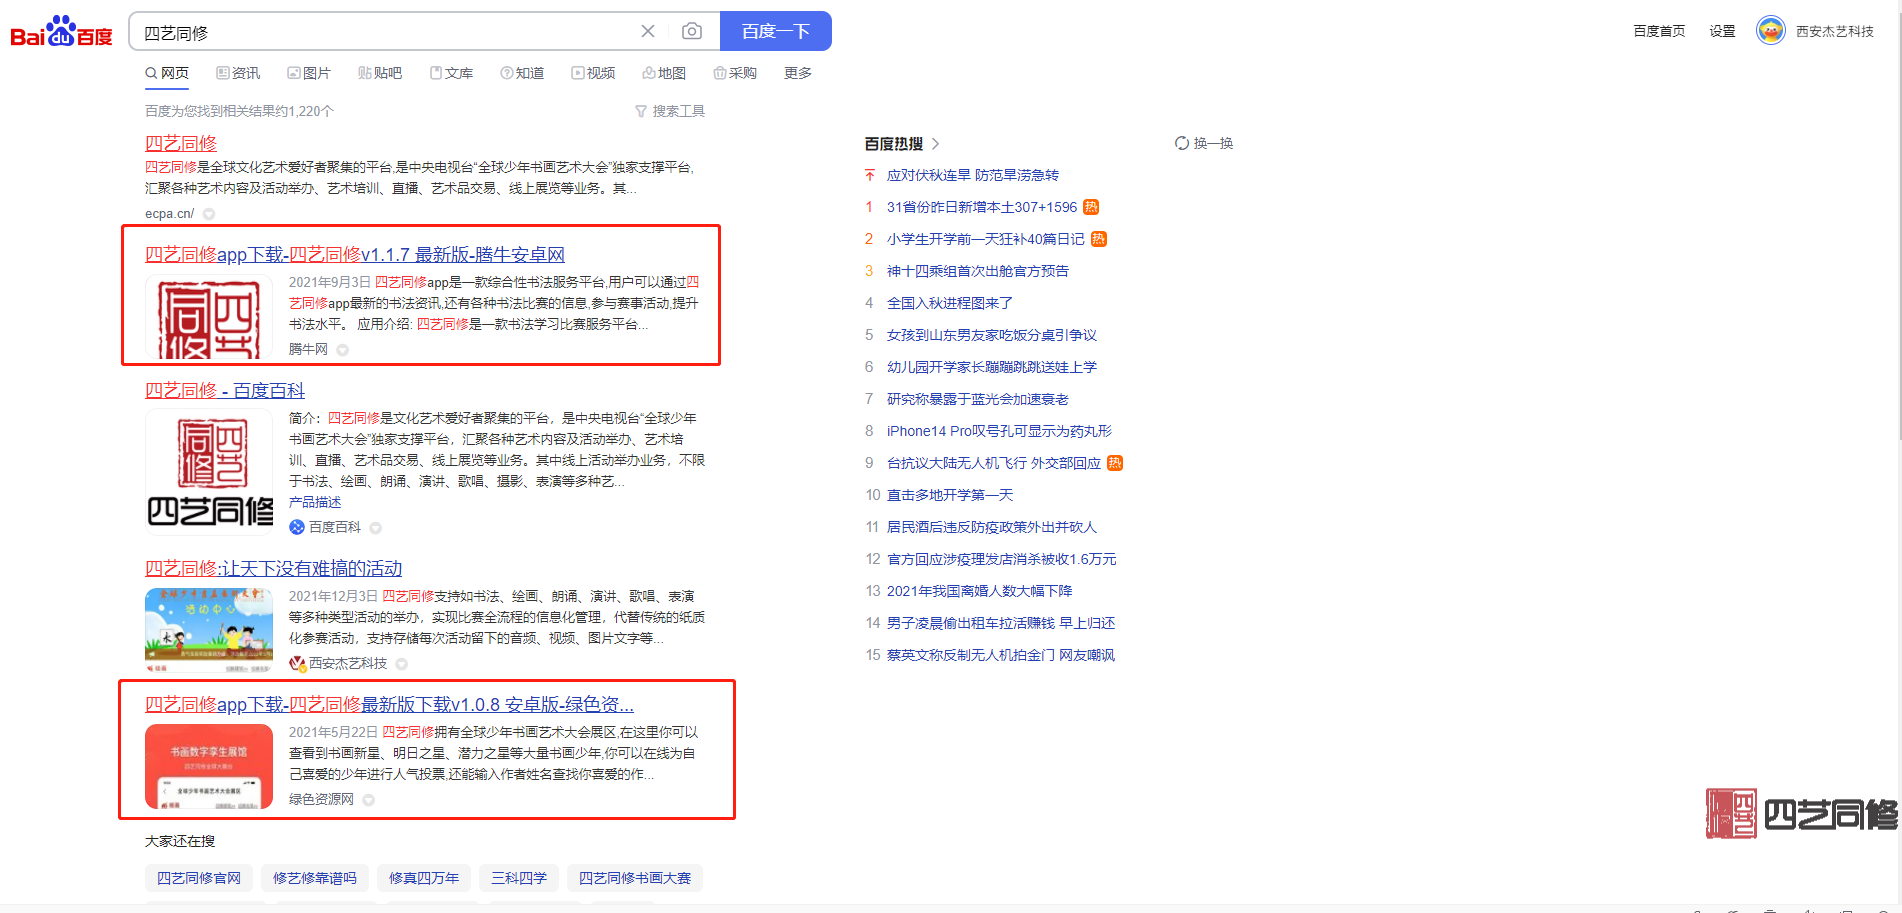Screen dimensions: 1902x913
Task: Open pinned hot topic 应对伏秋连旱
Action: 973,175
